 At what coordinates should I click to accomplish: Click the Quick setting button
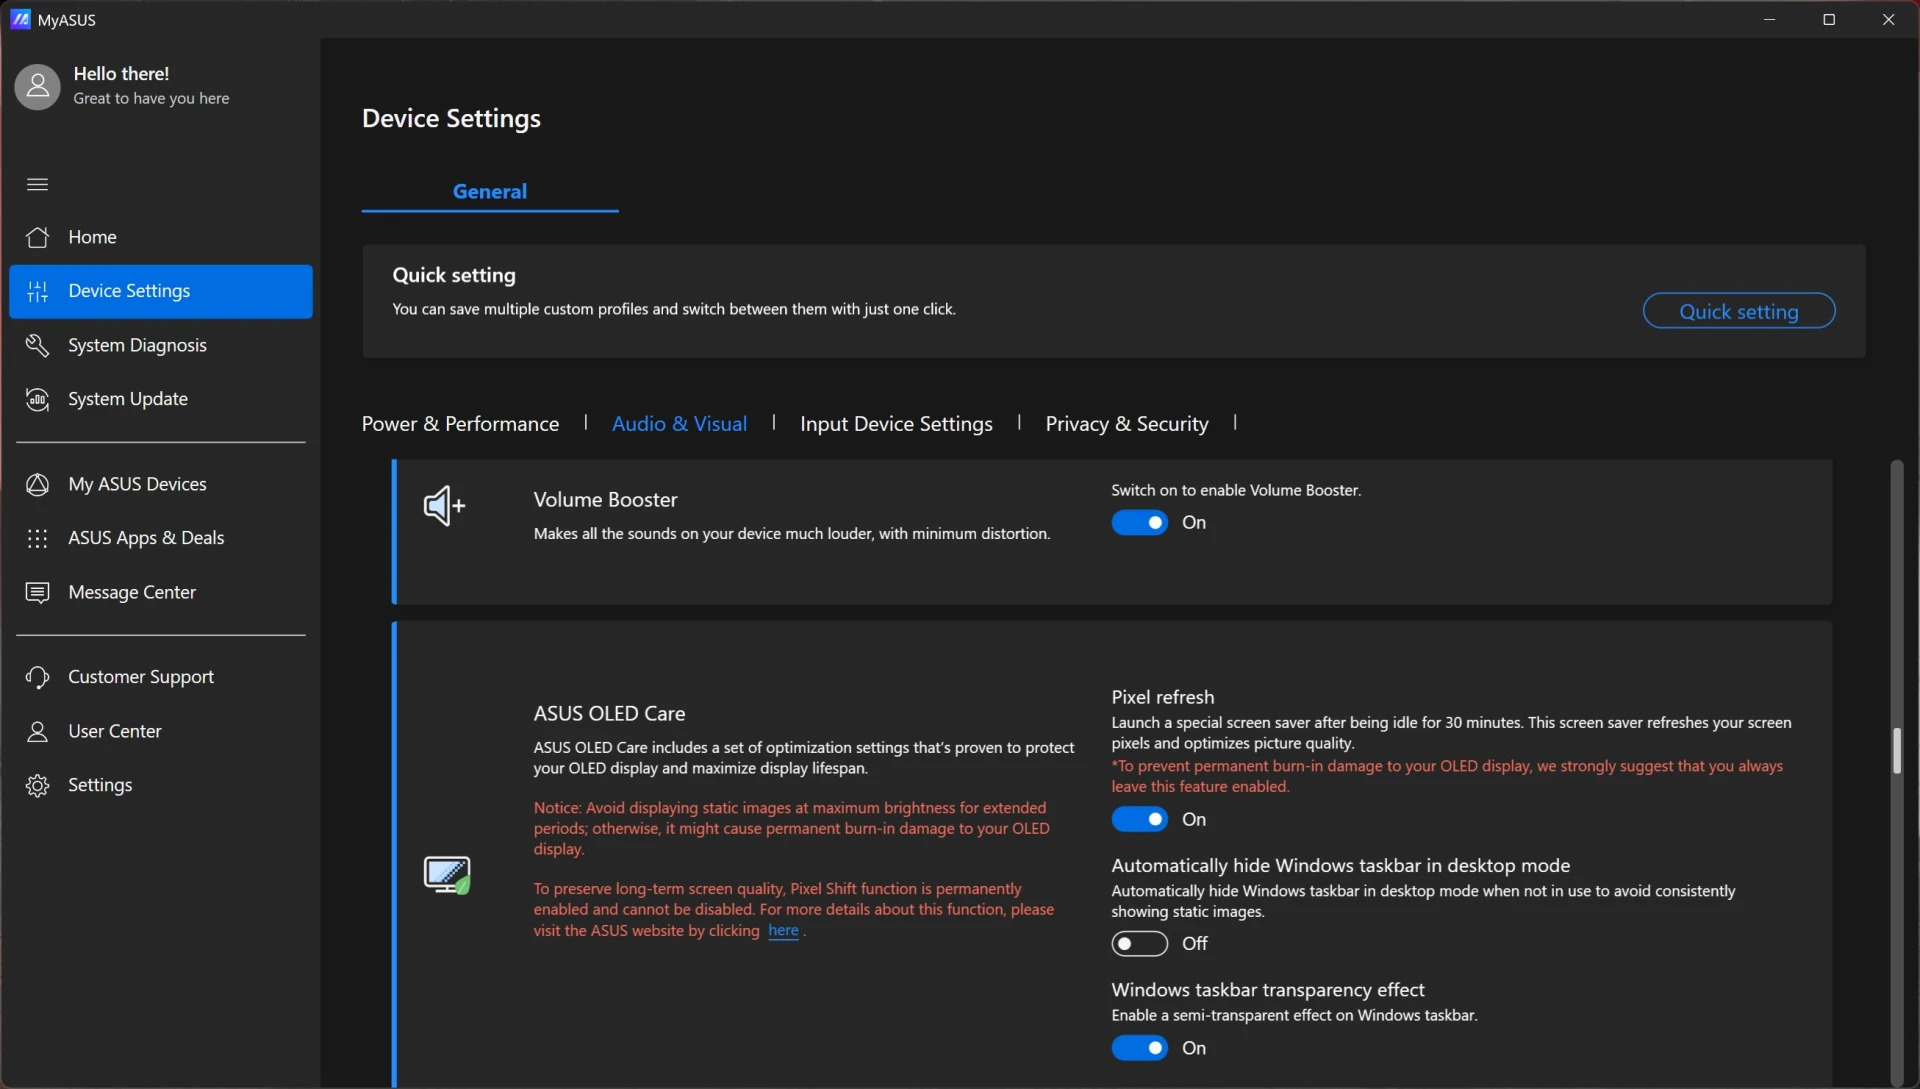(1738, 311)
